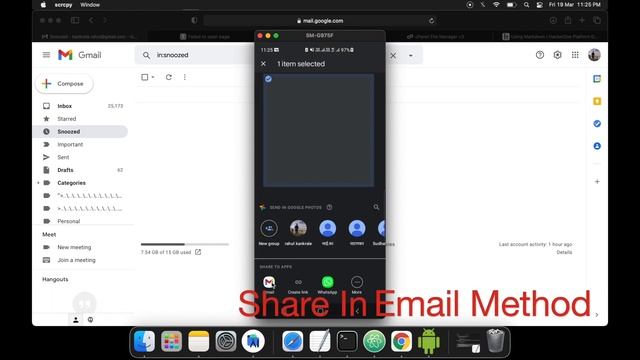Toggle select-all checkbox in Gmail toolbar
640x360 pixels.
[x=144, y=77]
